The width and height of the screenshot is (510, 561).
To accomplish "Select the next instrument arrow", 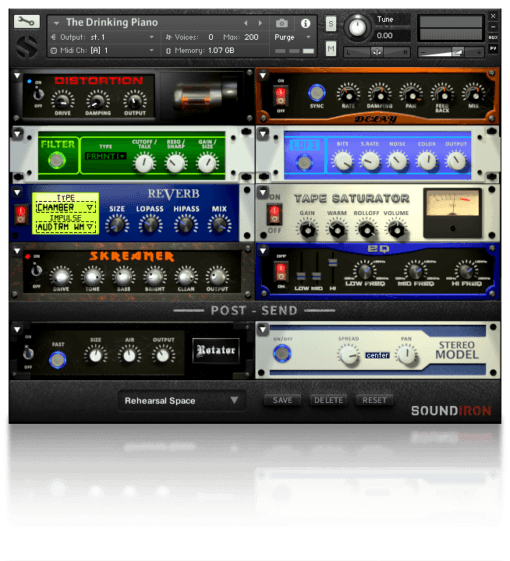I will coord(260,23).
